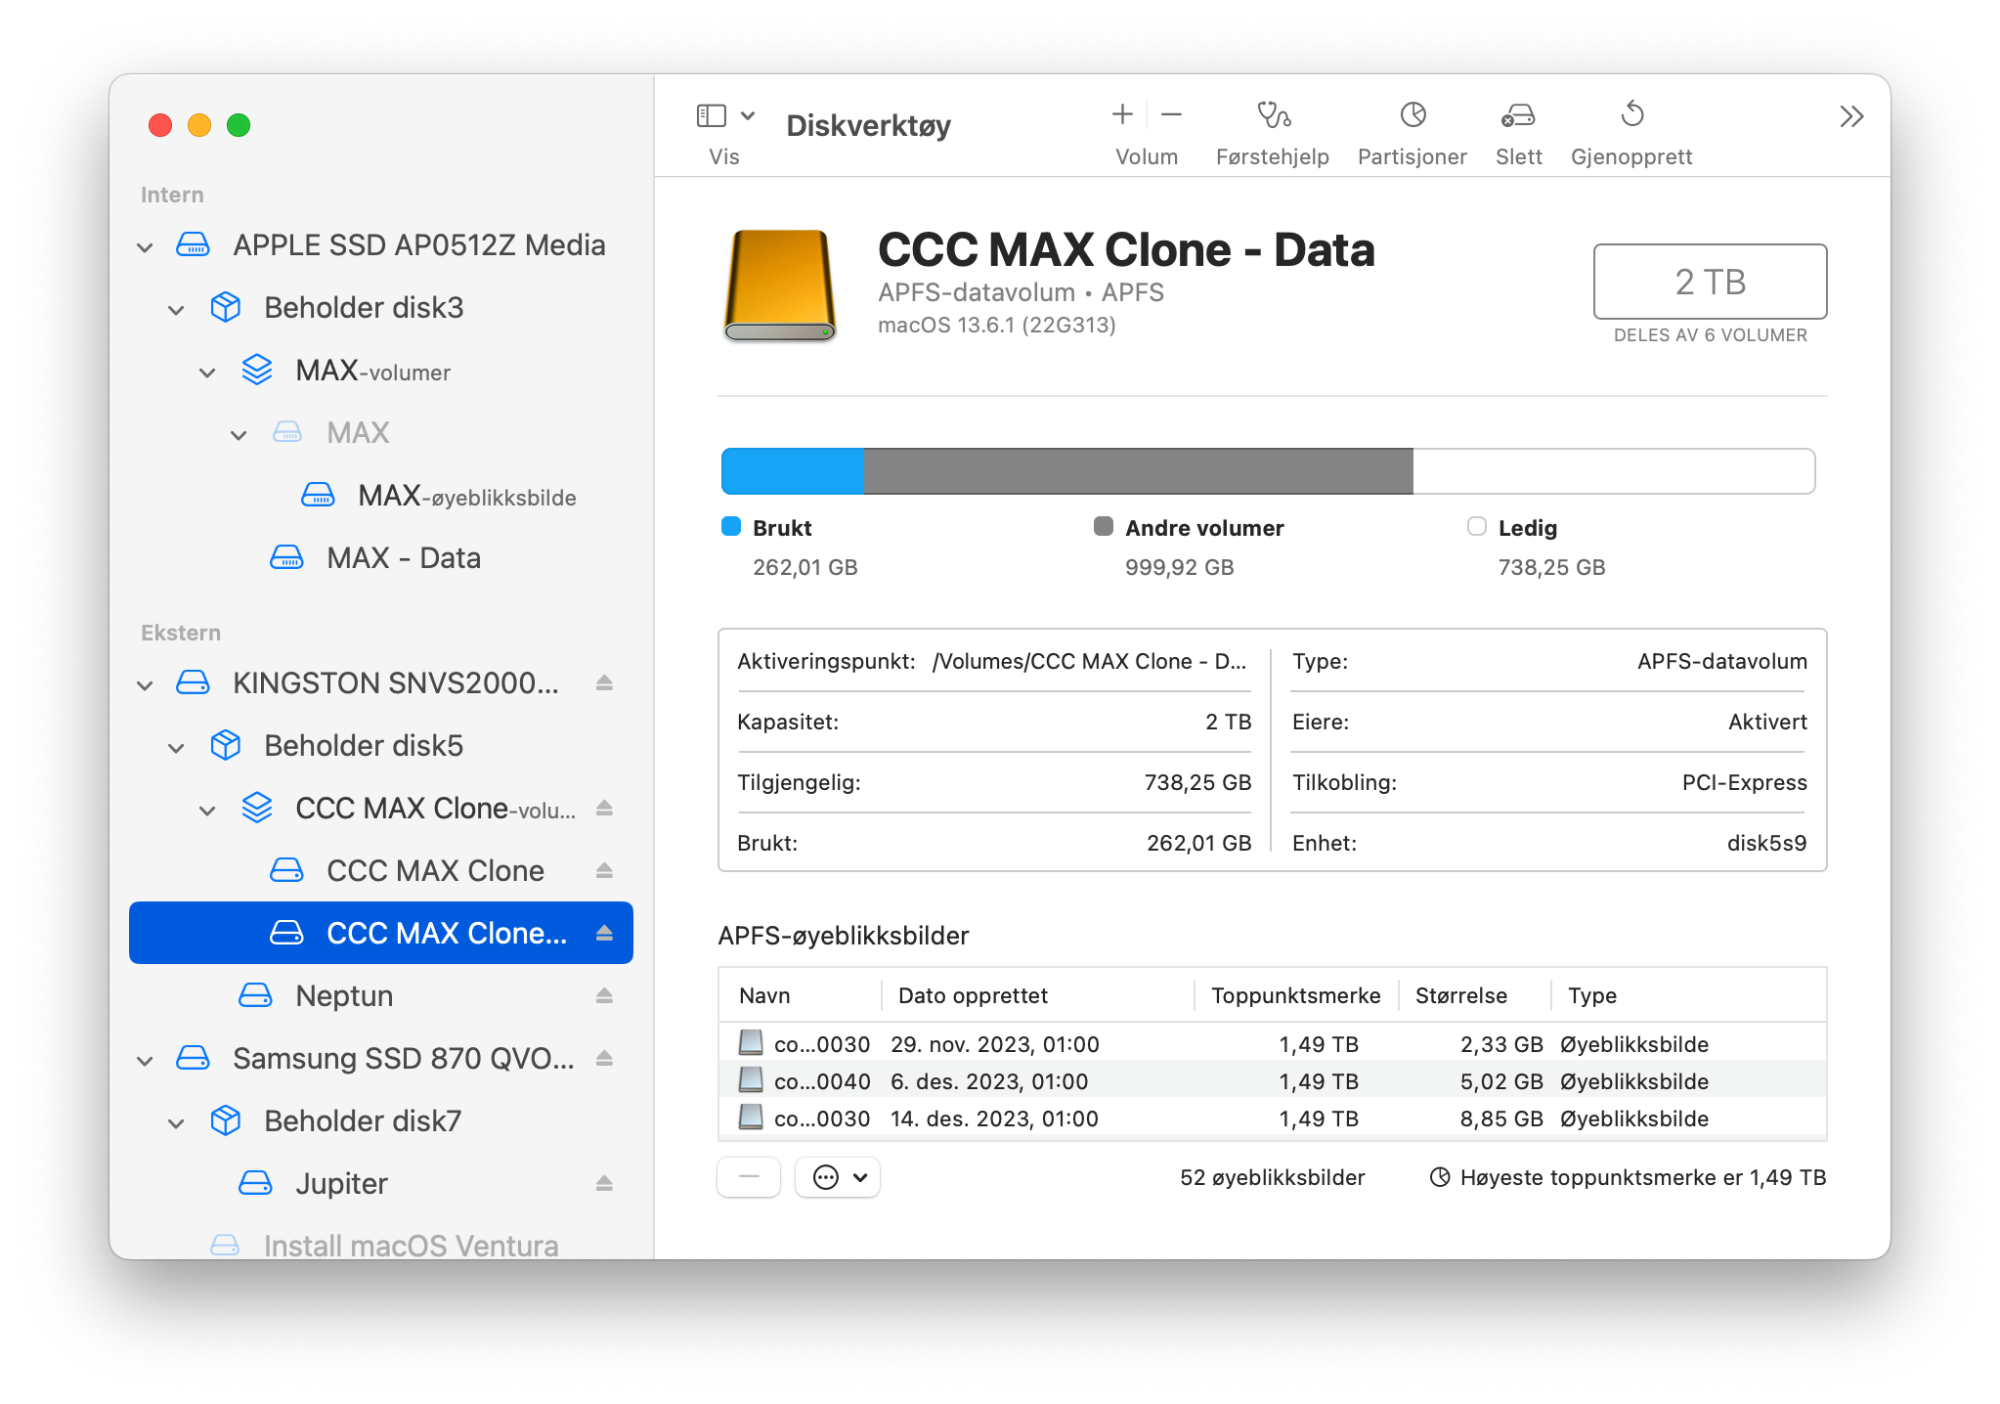Collapse the Beholder disk5 container
The height and width of the screenshot is (1404, 2000).
(177, 748)
